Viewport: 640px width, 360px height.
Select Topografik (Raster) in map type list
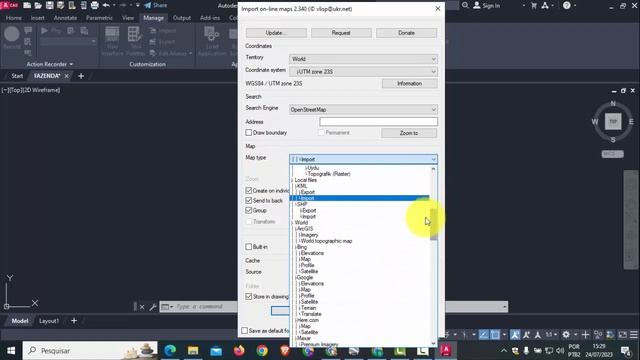click(x=329, y=174)
